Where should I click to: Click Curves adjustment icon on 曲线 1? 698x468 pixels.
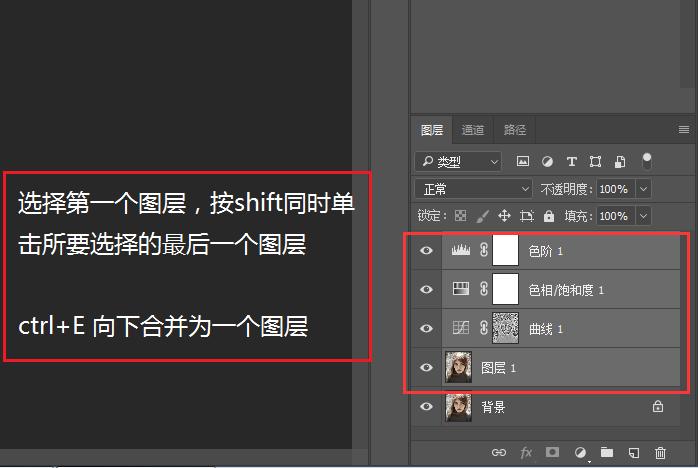(x=461, y=328)
